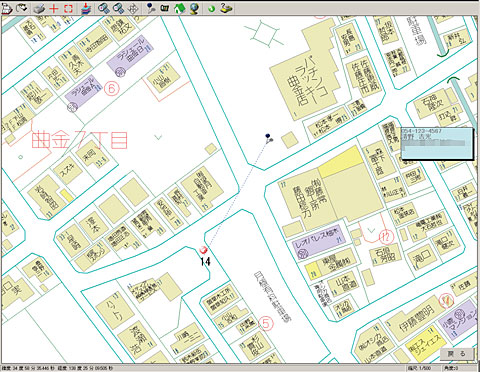Click the circled number 5 on map

tap(266, 323)
